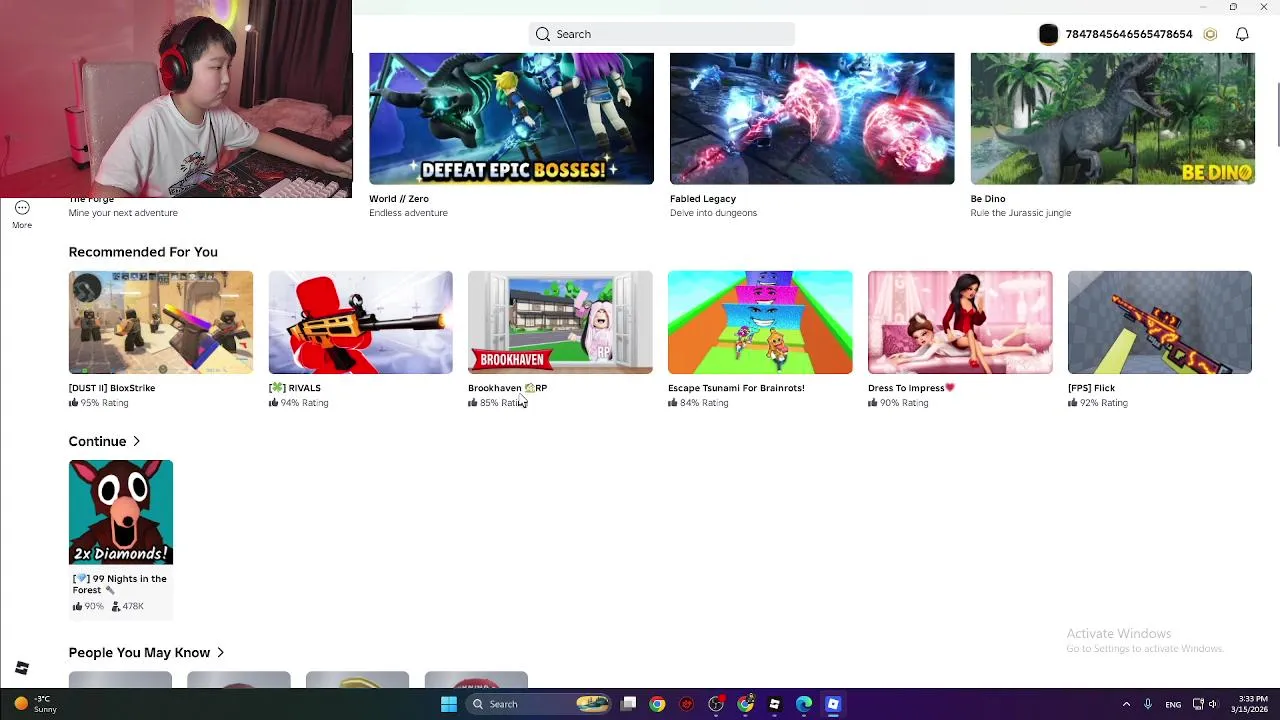The height and width of the screenshot is (720, 1280).
Task: Open the black Roblox Studio taskbar icon
Action: tap(774, 704)
